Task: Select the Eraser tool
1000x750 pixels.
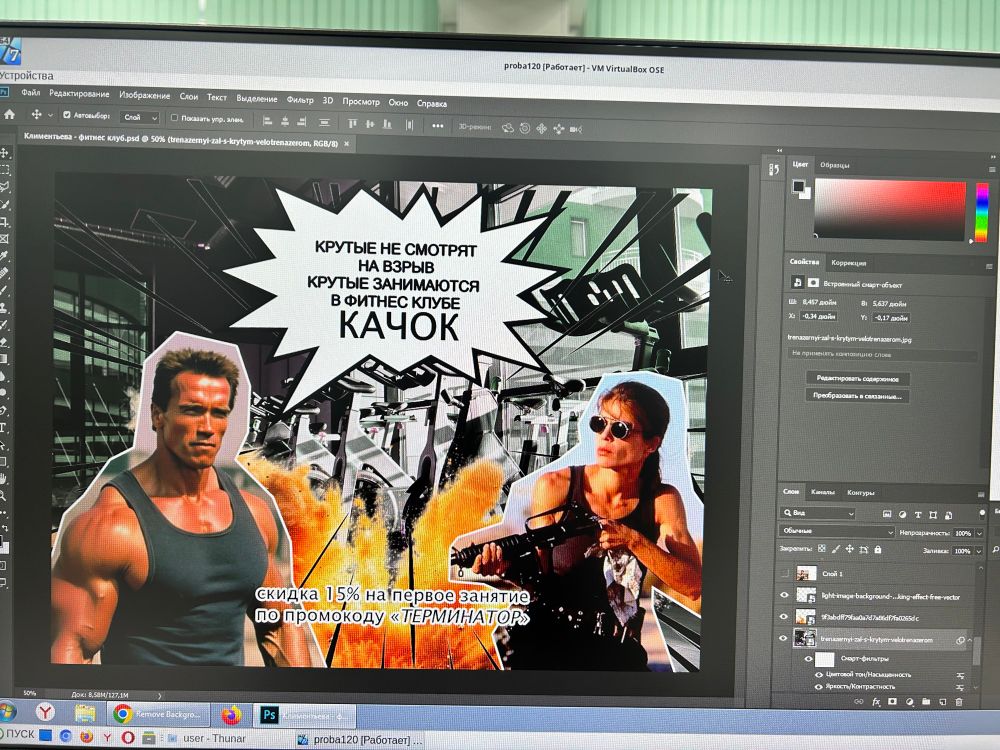Action: click(x=4, y=342)
